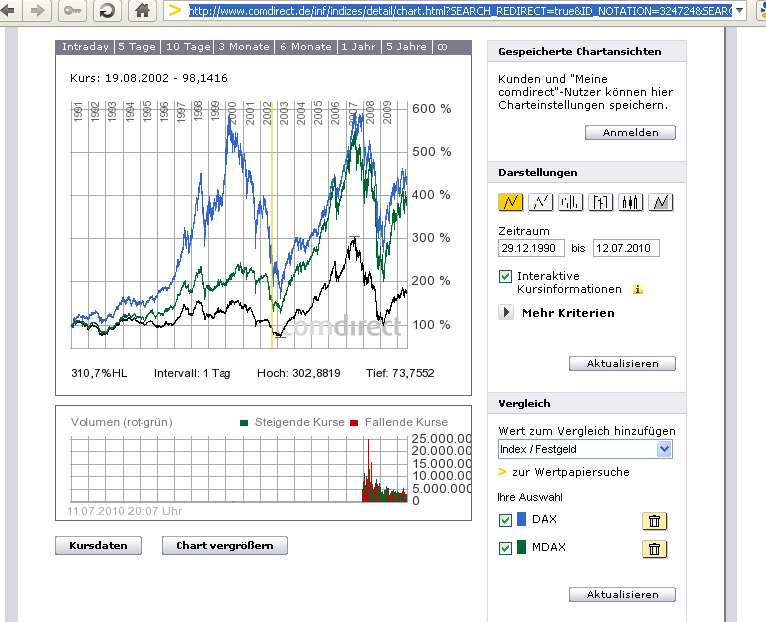Follow the zur Wertpapiersuche link

click(571, 472)
